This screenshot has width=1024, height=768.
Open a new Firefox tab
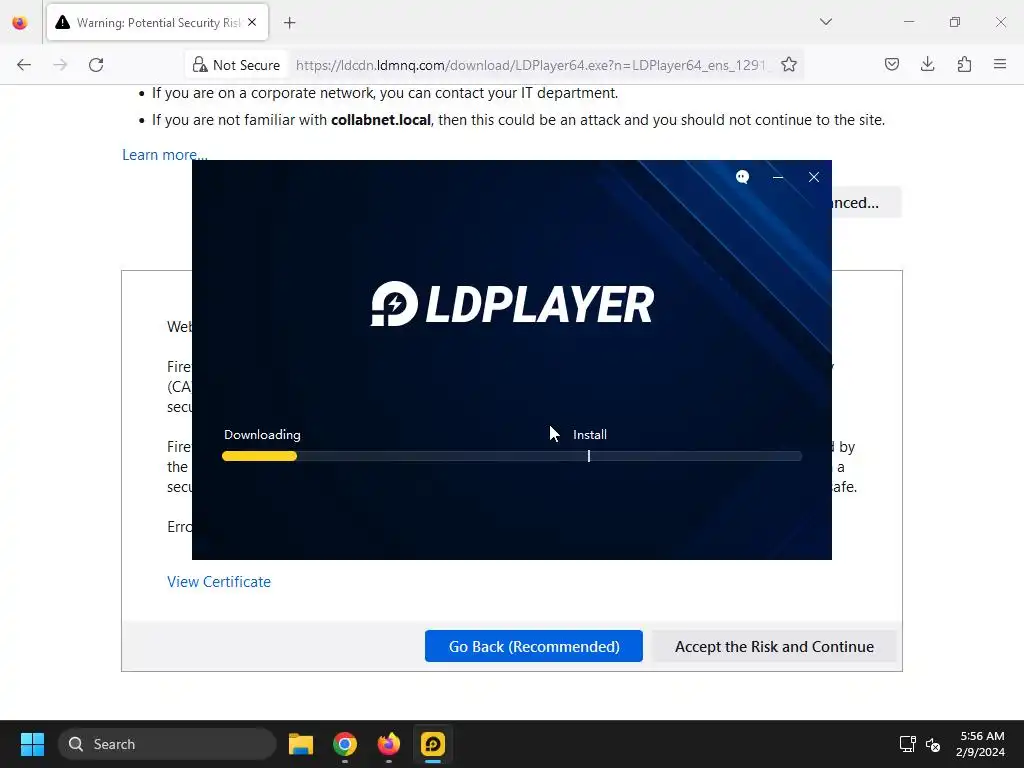coord(289,23)
